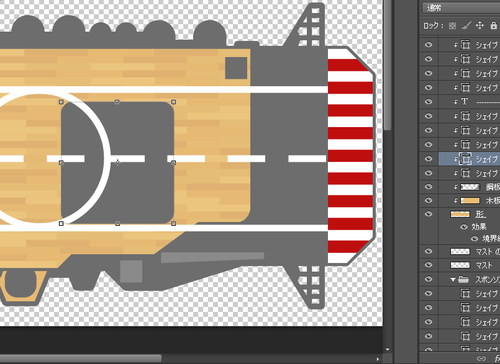Select the text layer T icon
The image size is (500, 364).
[465, 101]
